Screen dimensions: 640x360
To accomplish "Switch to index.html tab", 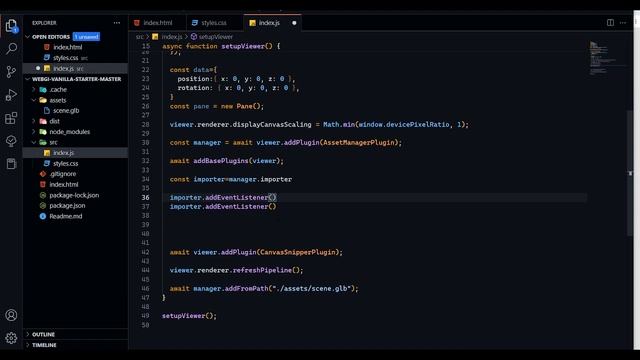I will point(158,23).
